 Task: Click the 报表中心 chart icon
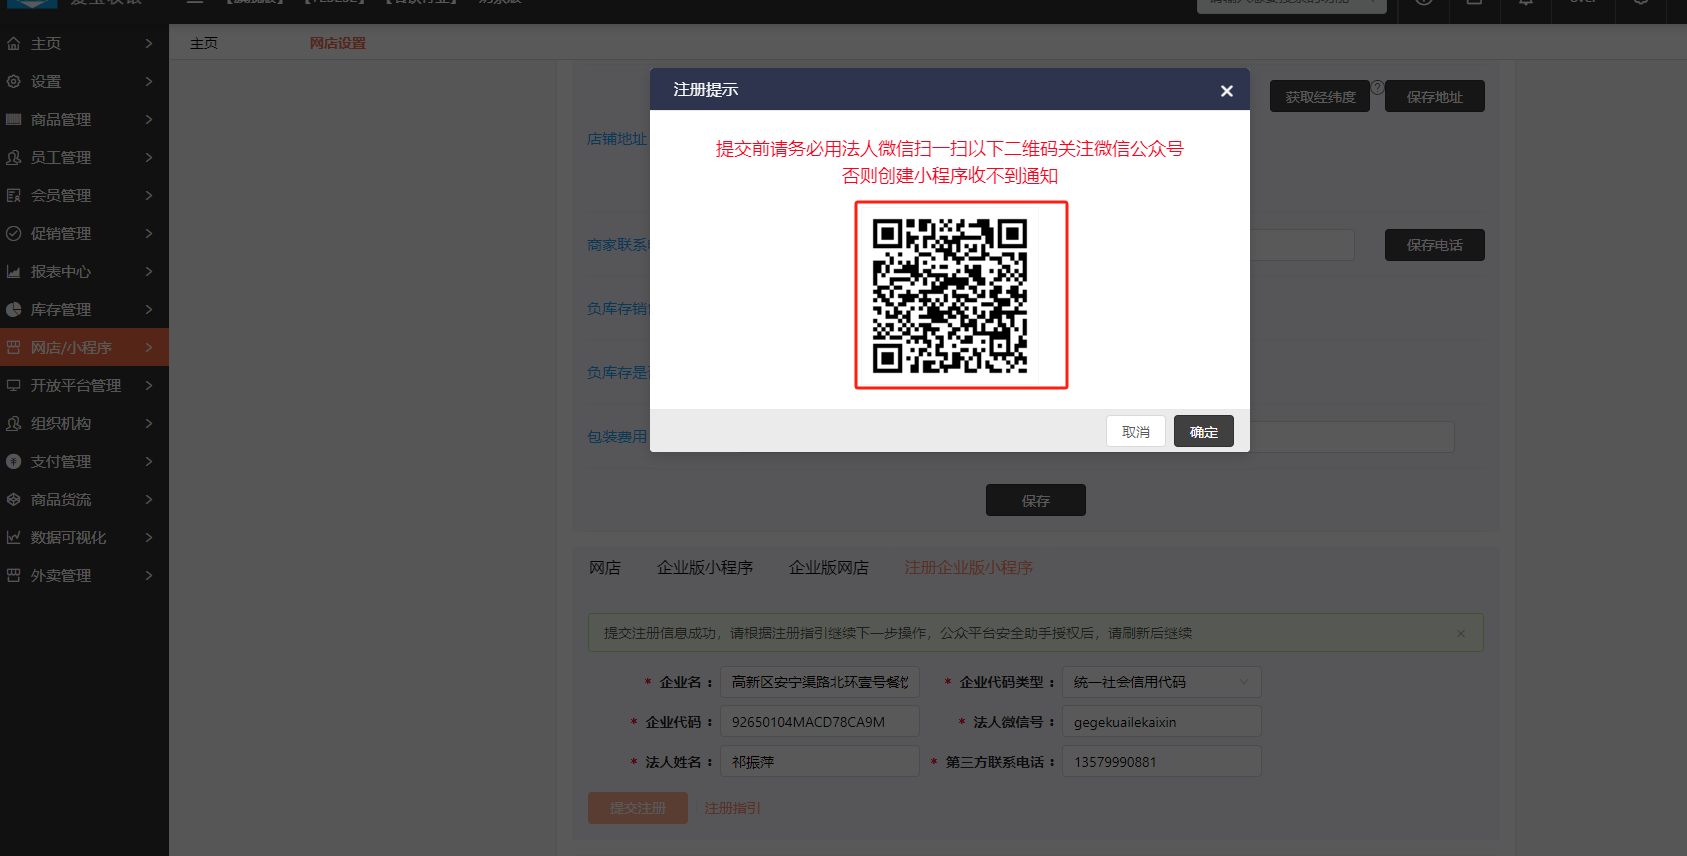click(x=14, y=272)
